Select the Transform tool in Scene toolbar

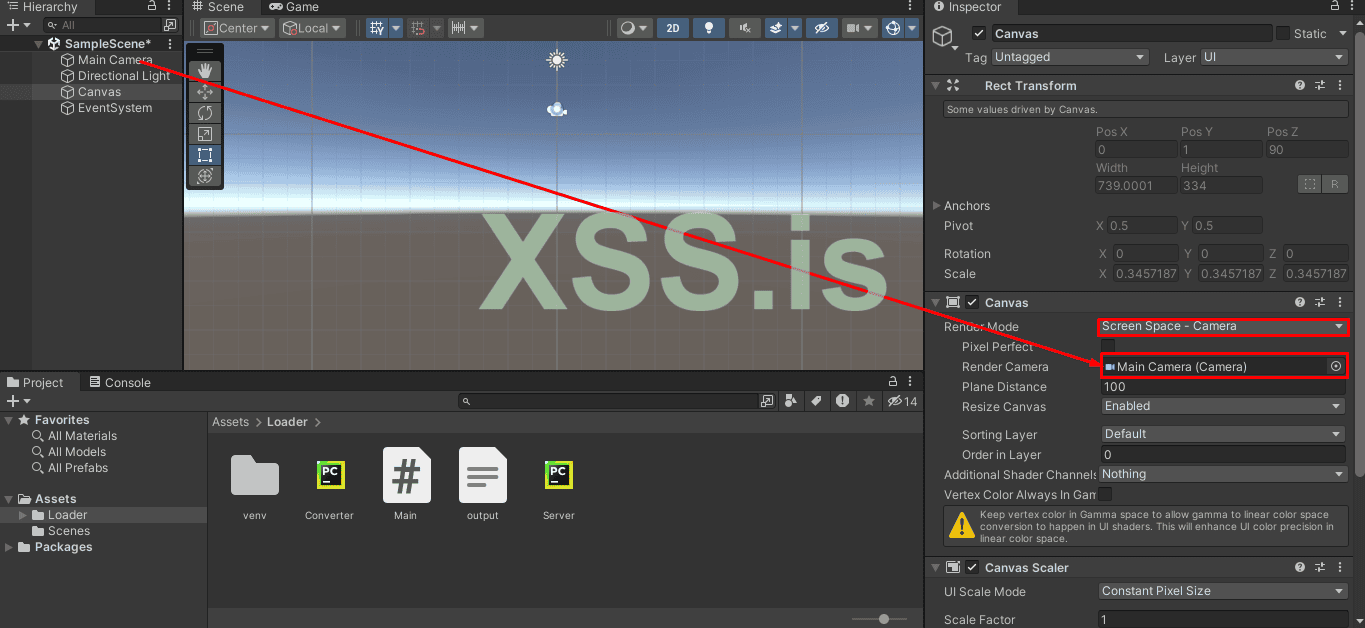tap(205, 176)
